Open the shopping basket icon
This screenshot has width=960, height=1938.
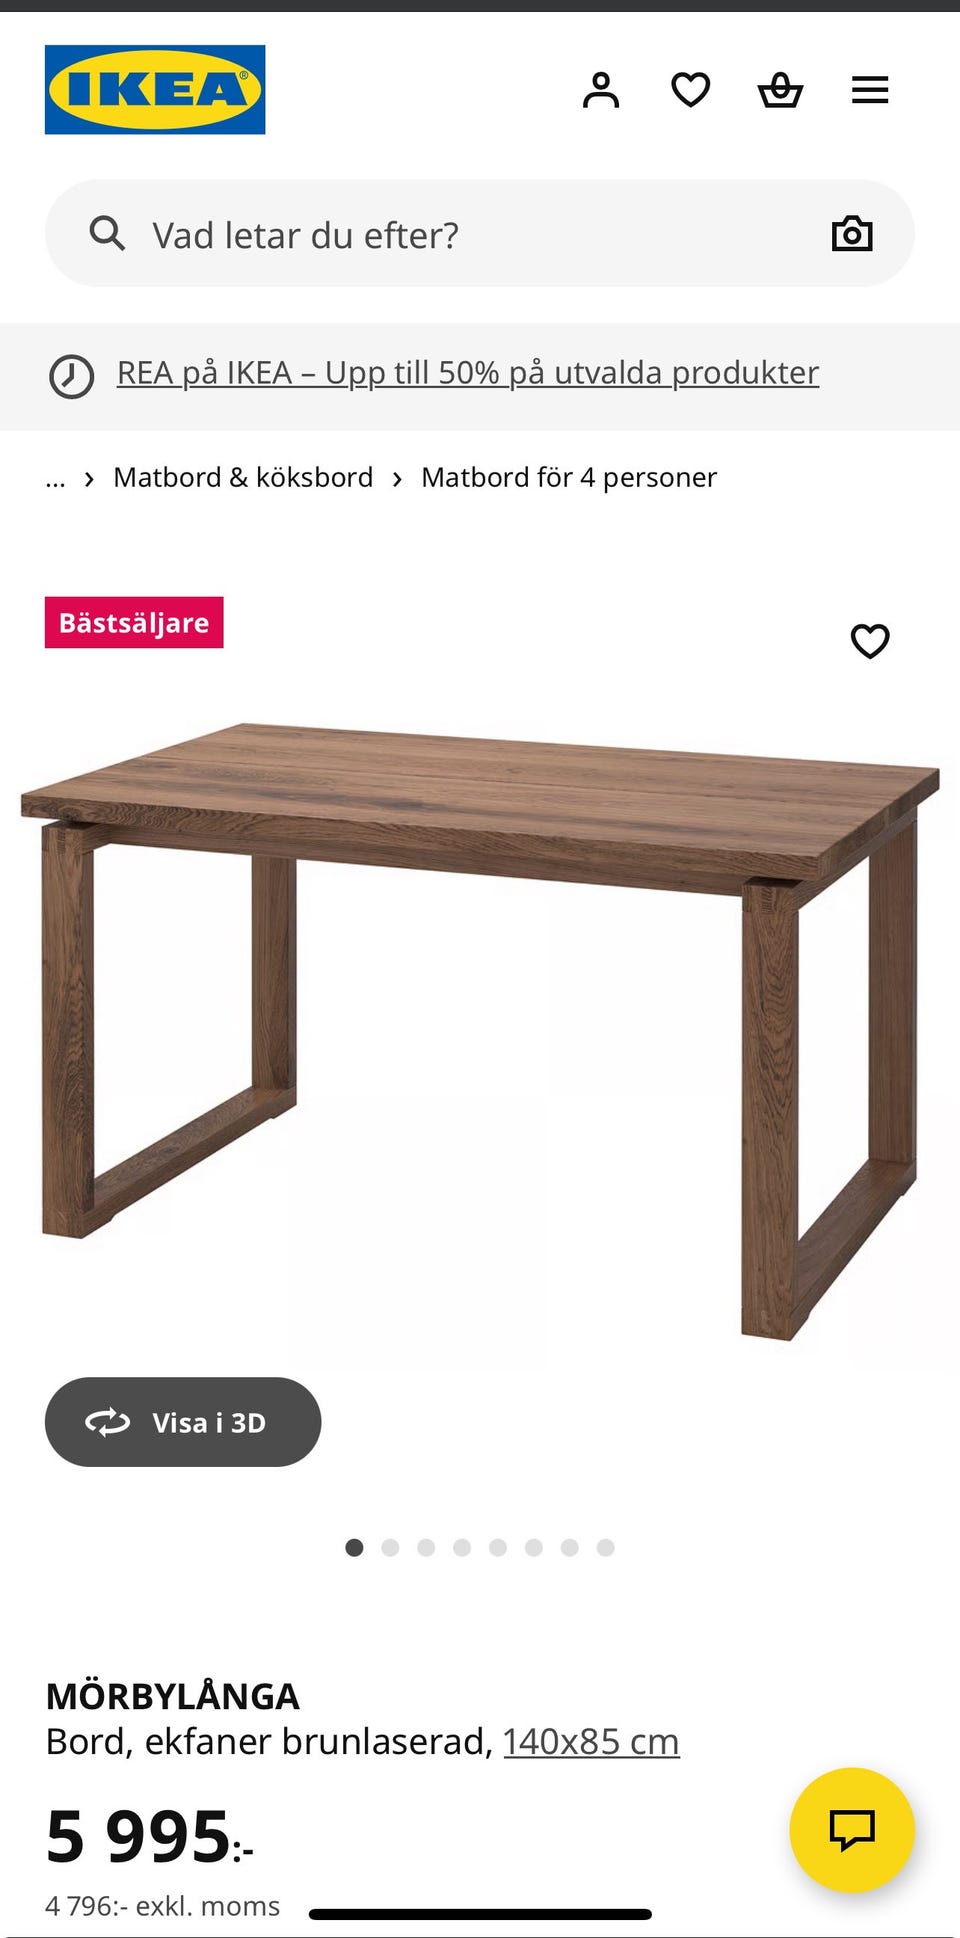(x=780, y=90)
